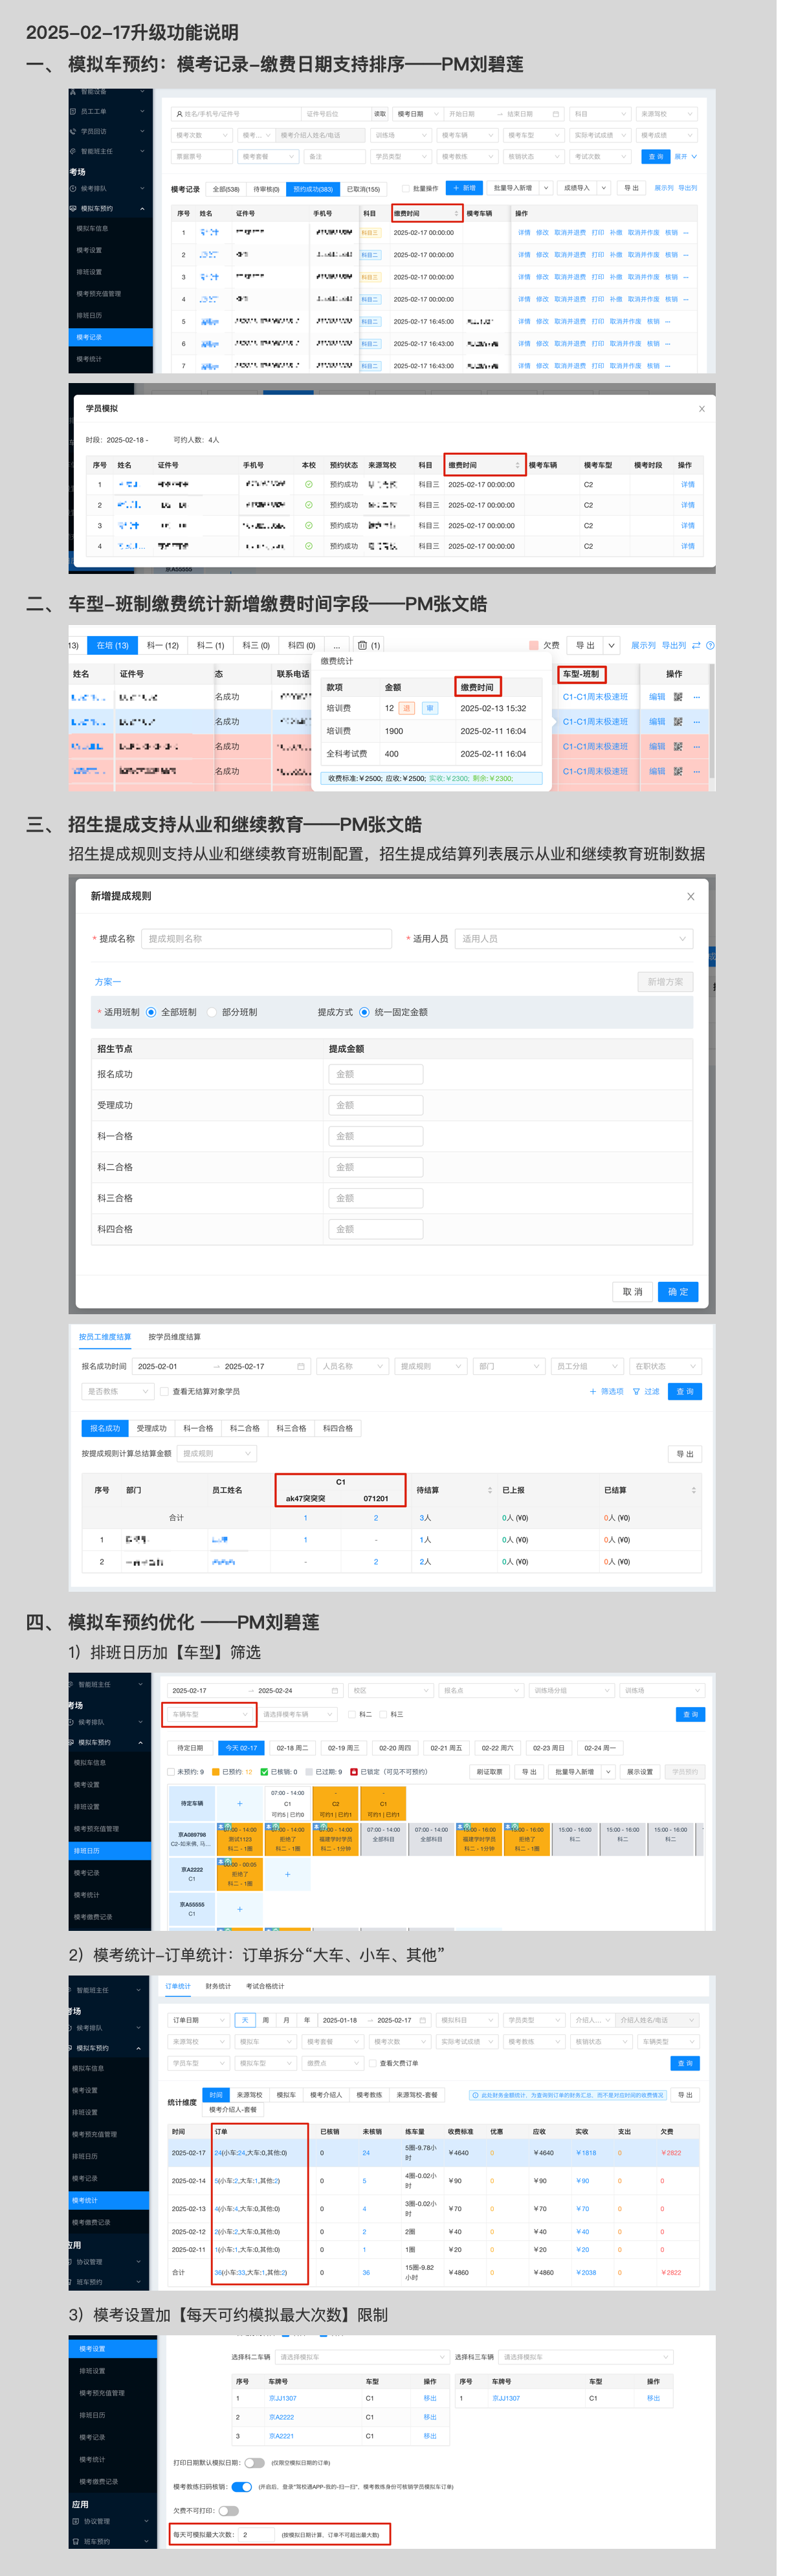This screenshot has width=785, height=2576.
Task: Tick the 批量操作 checkbox
Action: point(406,188)
